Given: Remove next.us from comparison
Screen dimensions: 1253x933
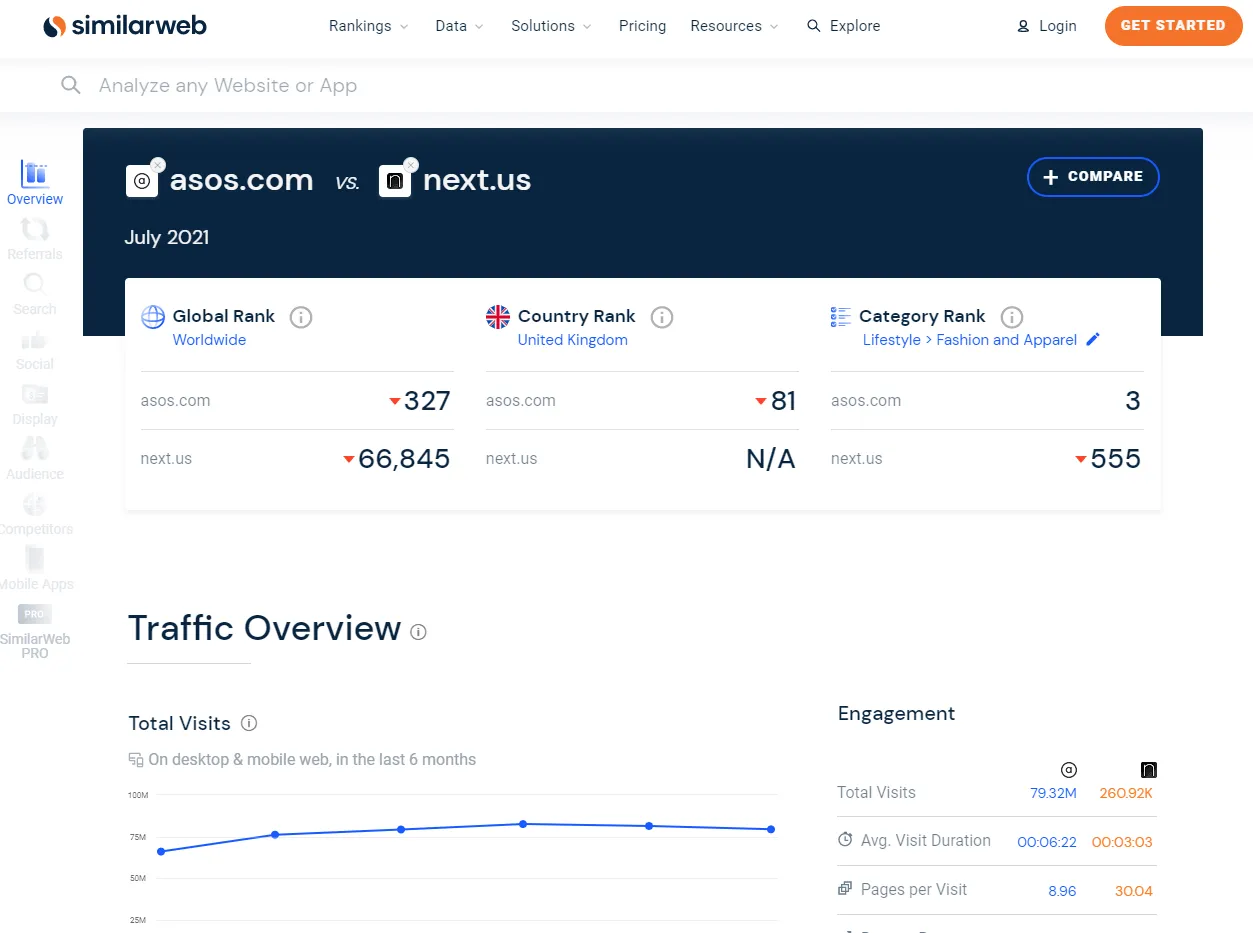Looking at the screenshot, I should pyautogui.click(x=411, y=165).
